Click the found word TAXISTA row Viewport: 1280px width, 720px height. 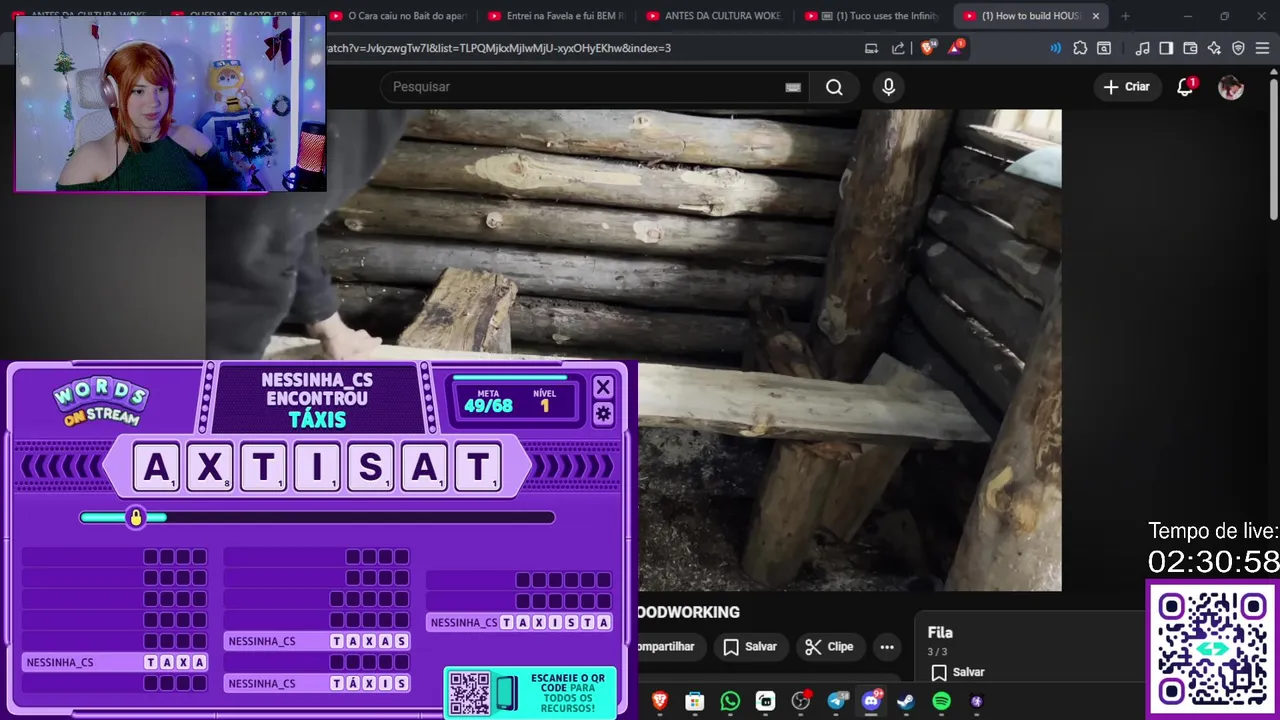click(519, 622)
